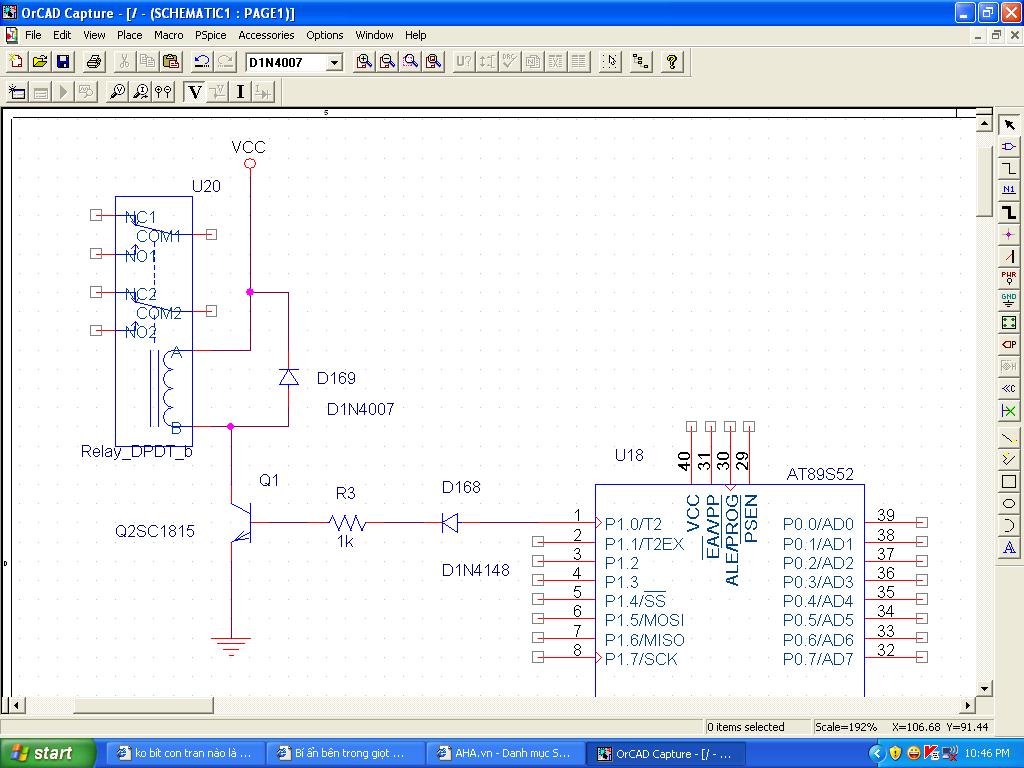This screenshot has height=768, width=1024.
Task: Select the Place Wire tool
Action: 1009,168
